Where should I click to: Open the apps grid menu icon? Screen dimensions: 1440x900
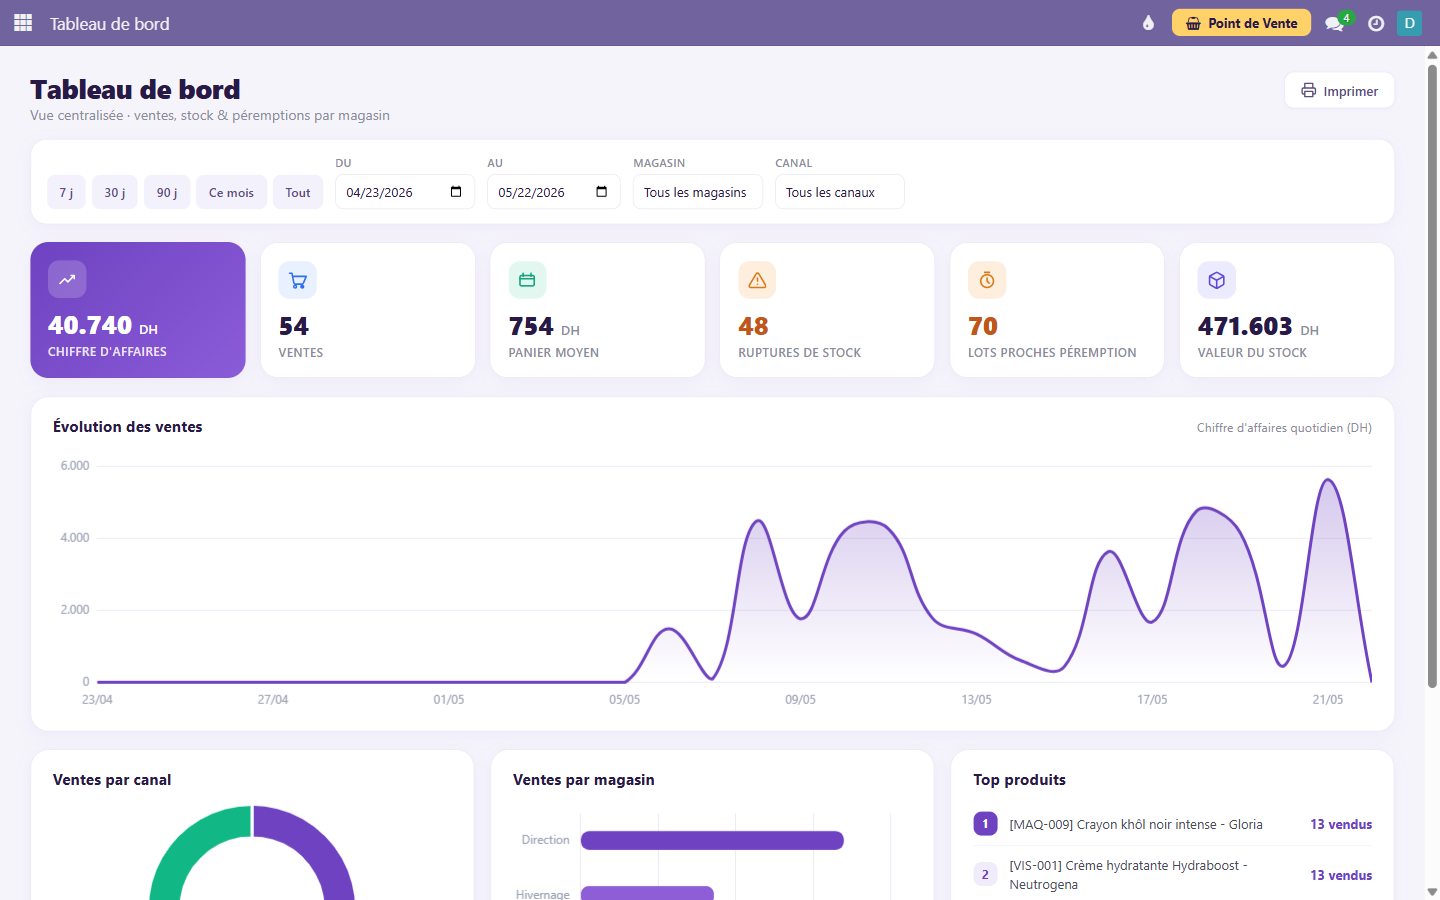(x=23, y=23)
